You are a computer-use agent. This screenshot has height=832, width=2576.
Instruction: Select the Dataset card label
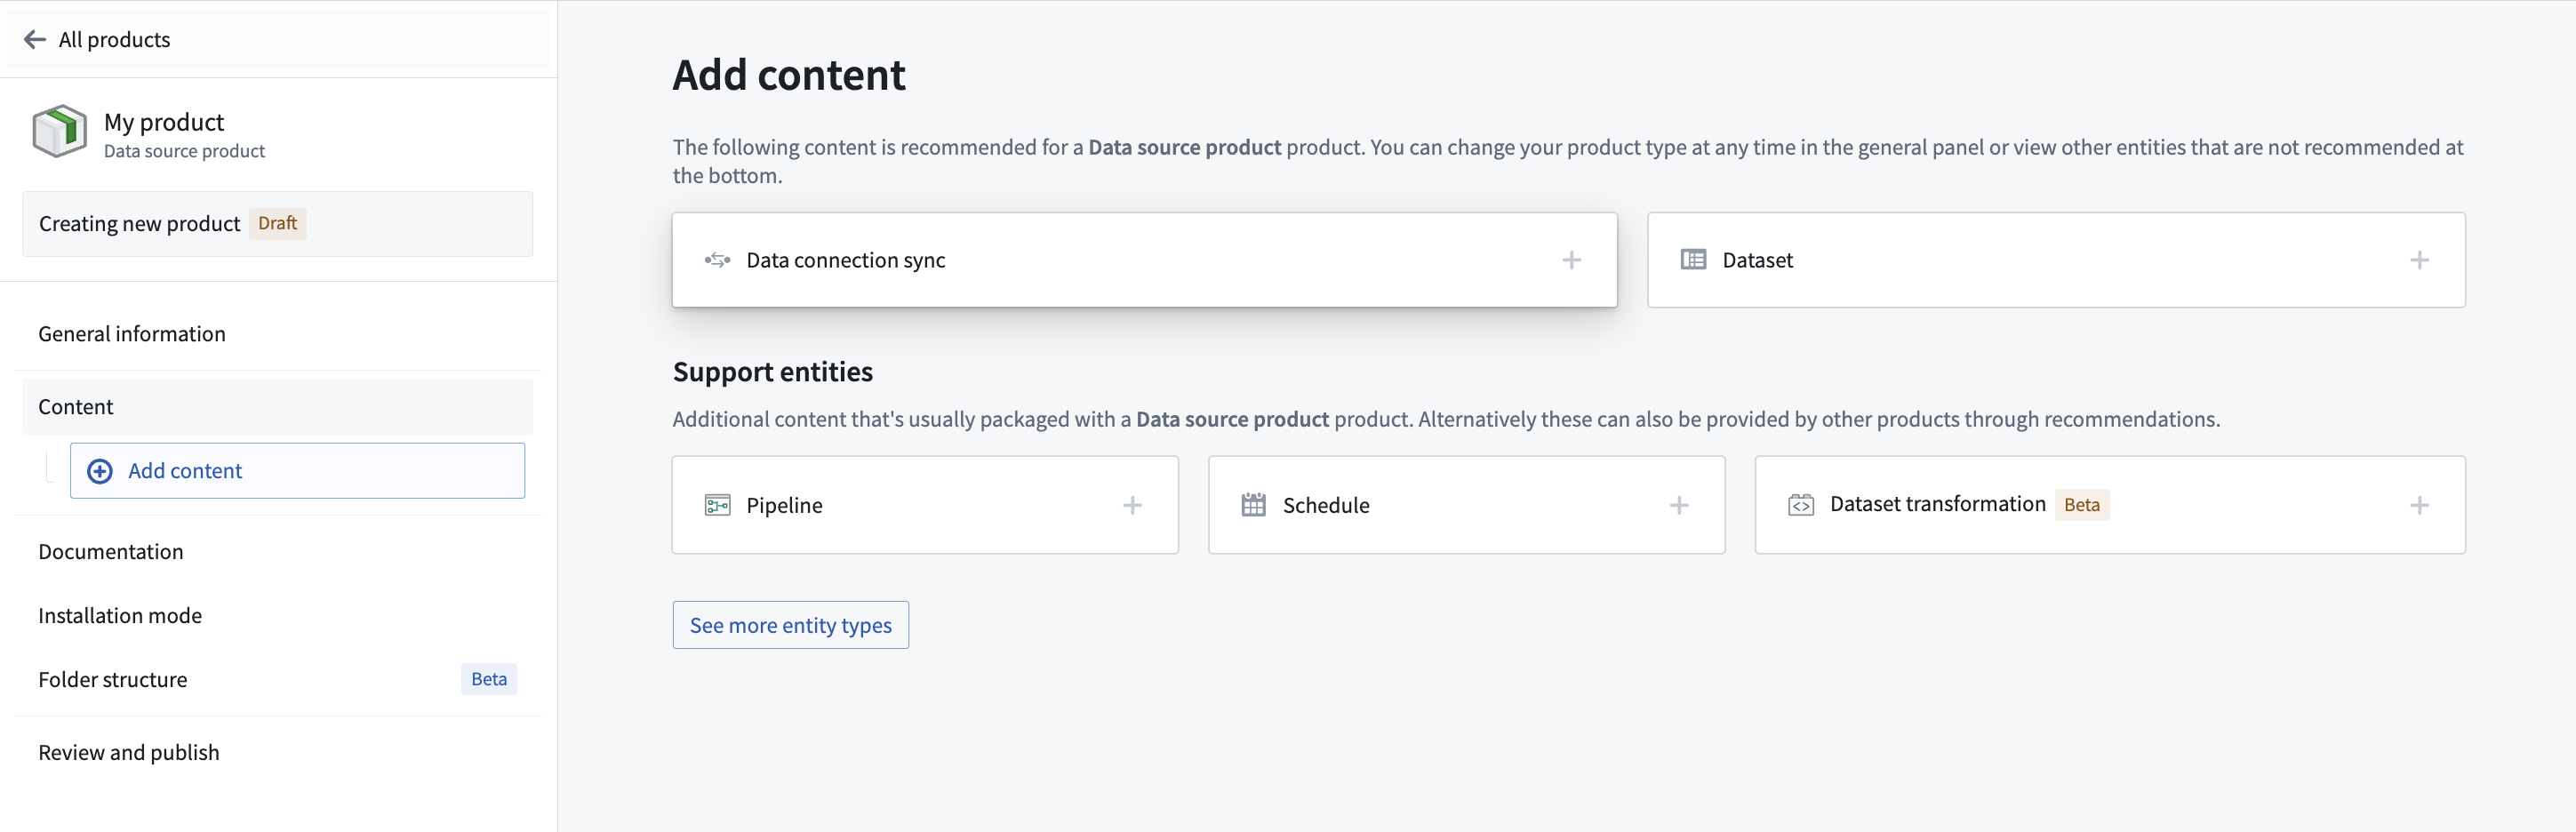(1757, 260)
